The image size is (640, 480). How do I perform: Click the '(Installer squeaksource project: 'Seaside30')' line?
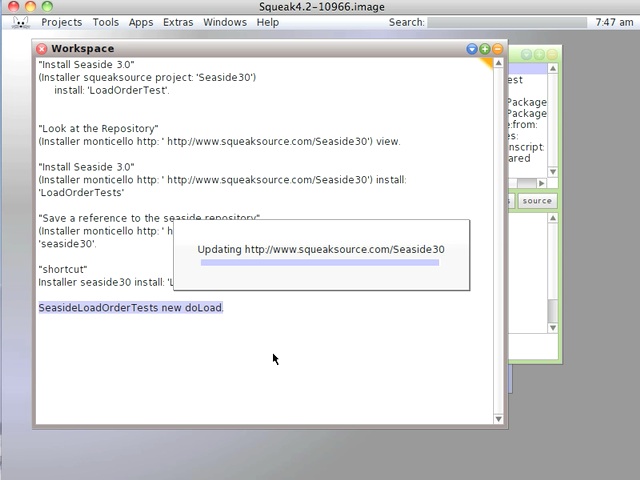147,78
